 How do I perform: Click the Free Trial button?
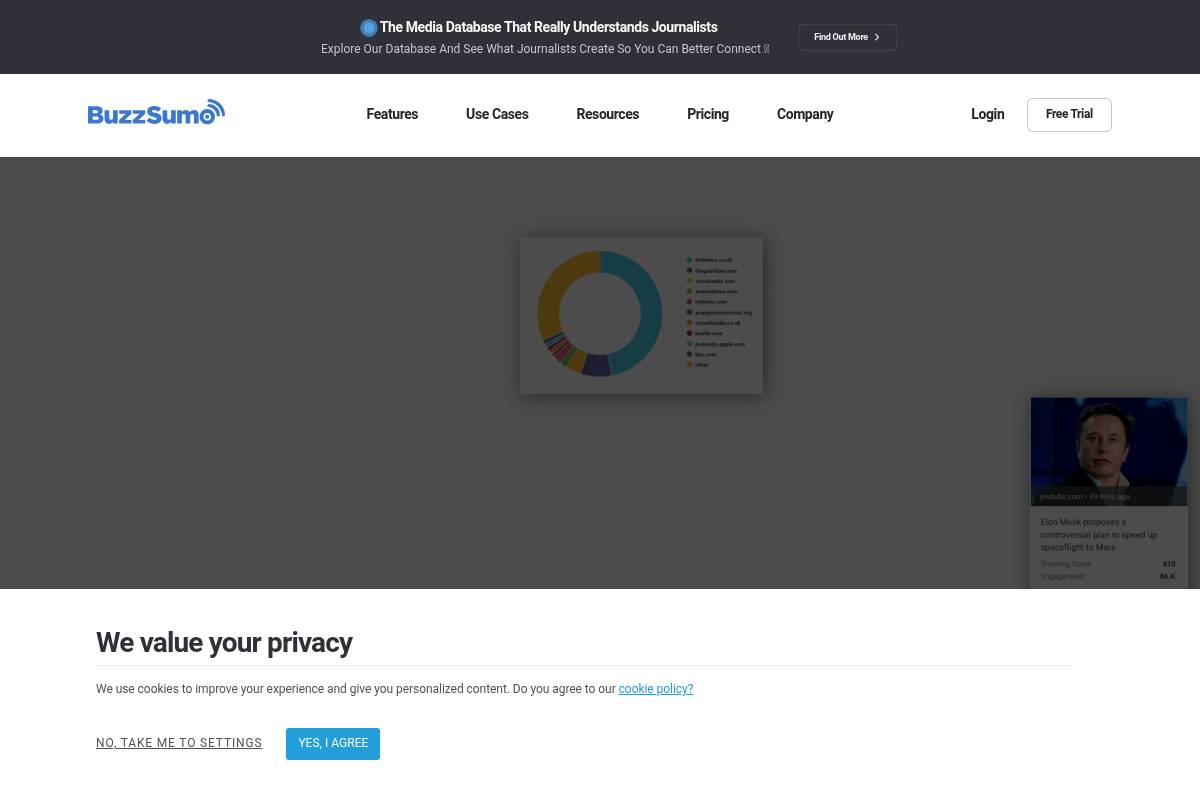click(x=1069, y=114)
